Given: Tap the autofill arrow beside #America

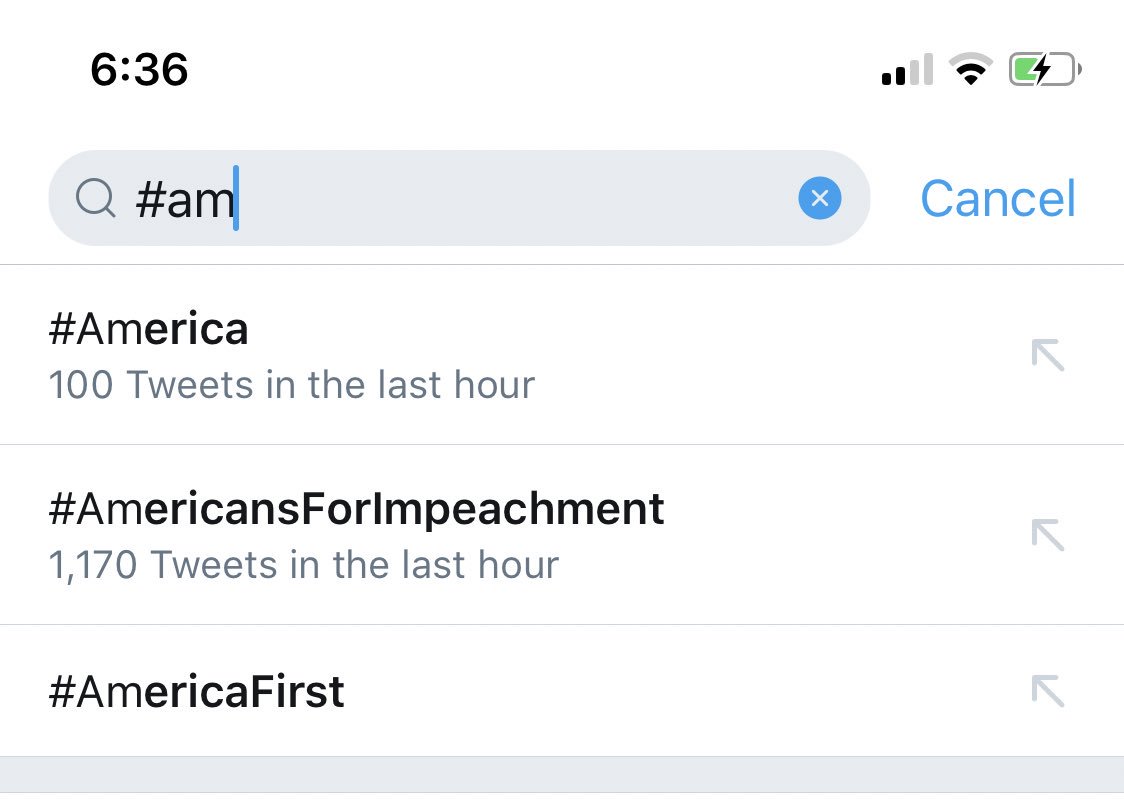Looking at the screenshot, I should [1047, 354].
